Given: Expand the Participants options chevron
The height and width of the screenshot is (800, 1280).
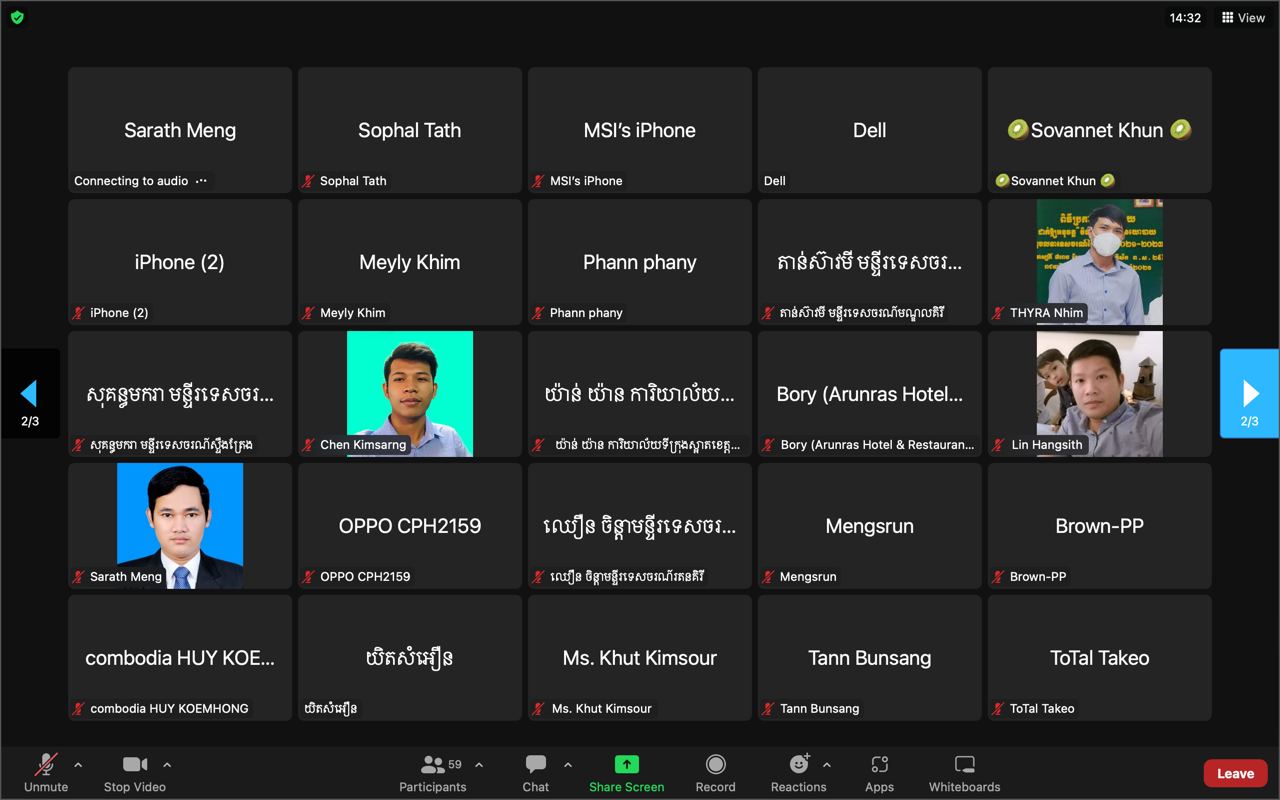Looking at the screenshot, I should pyautogui.click(x=479, y=765).
